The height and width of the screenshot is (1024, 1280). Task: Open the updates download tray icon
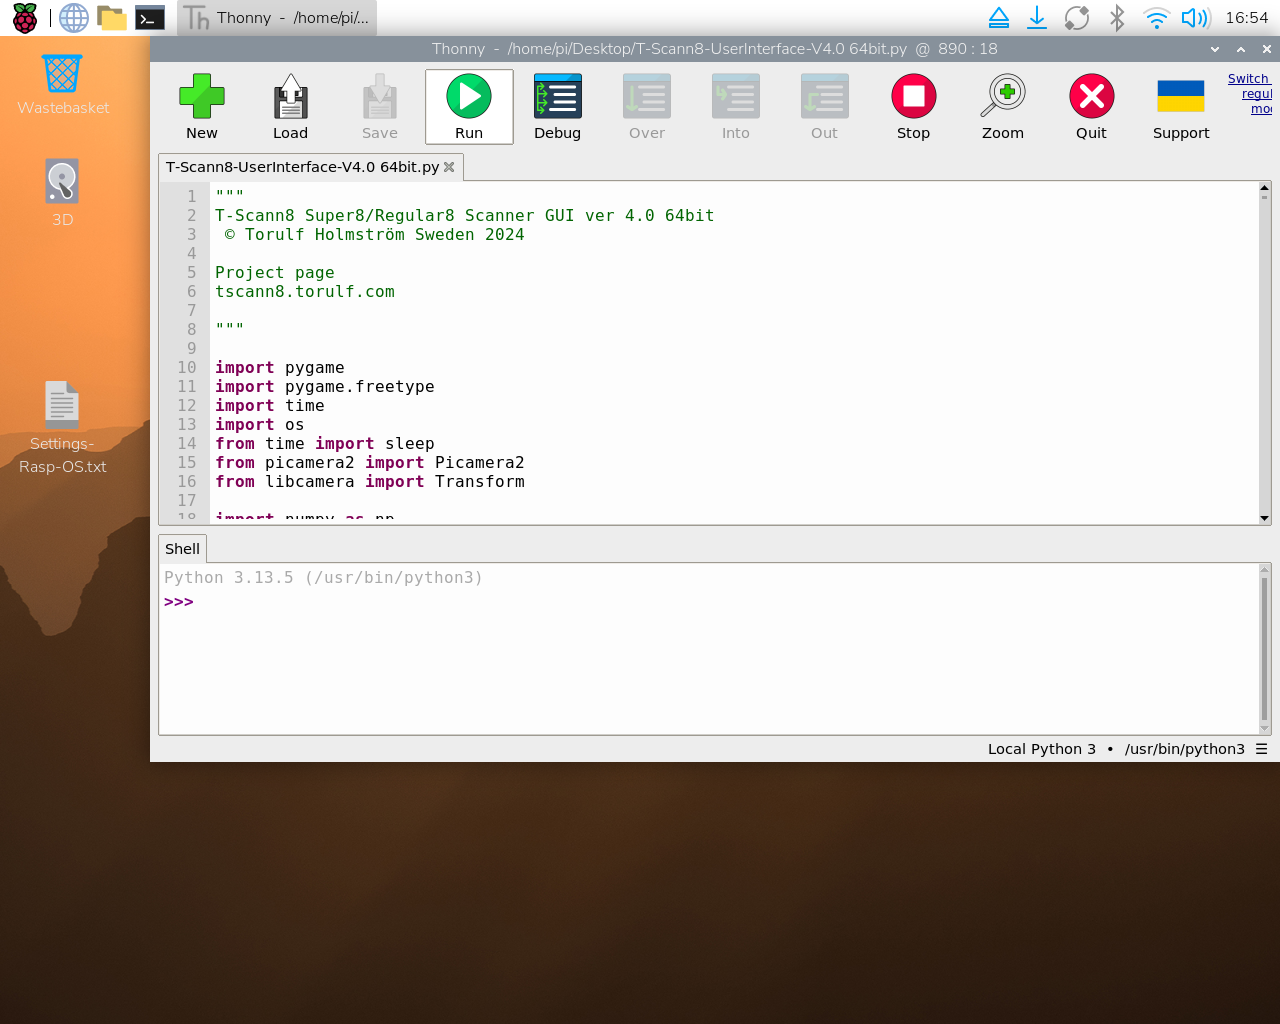point(1037,18)
